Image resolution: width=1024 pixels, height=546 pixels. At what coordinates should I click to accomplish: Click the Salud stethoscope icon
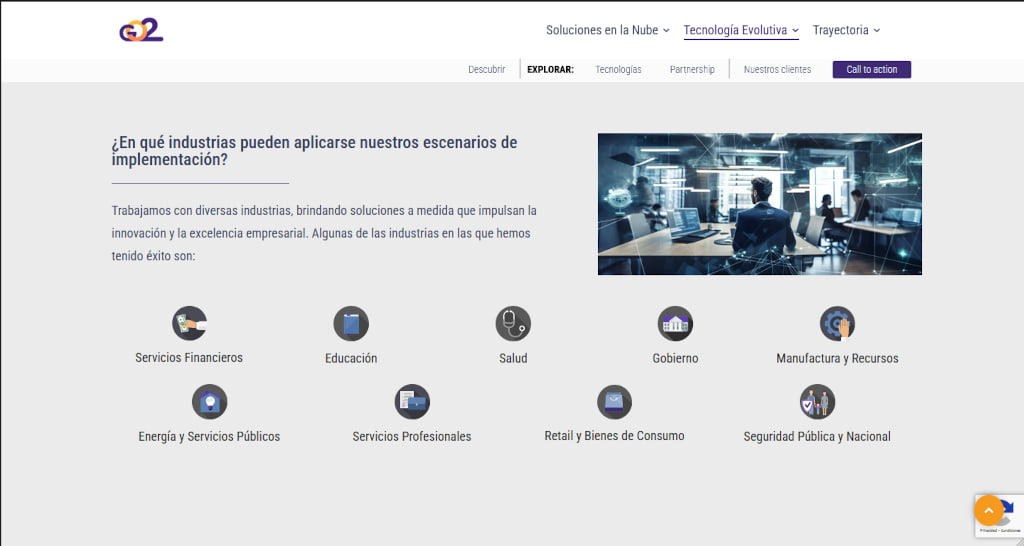click(513, 324)
